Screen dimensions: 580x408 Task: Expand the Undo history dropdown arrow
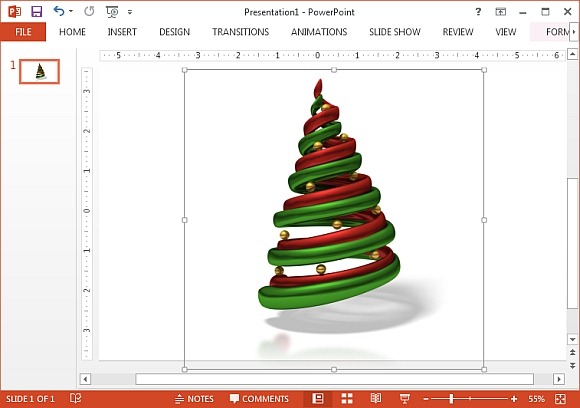[x=71, y=11]
